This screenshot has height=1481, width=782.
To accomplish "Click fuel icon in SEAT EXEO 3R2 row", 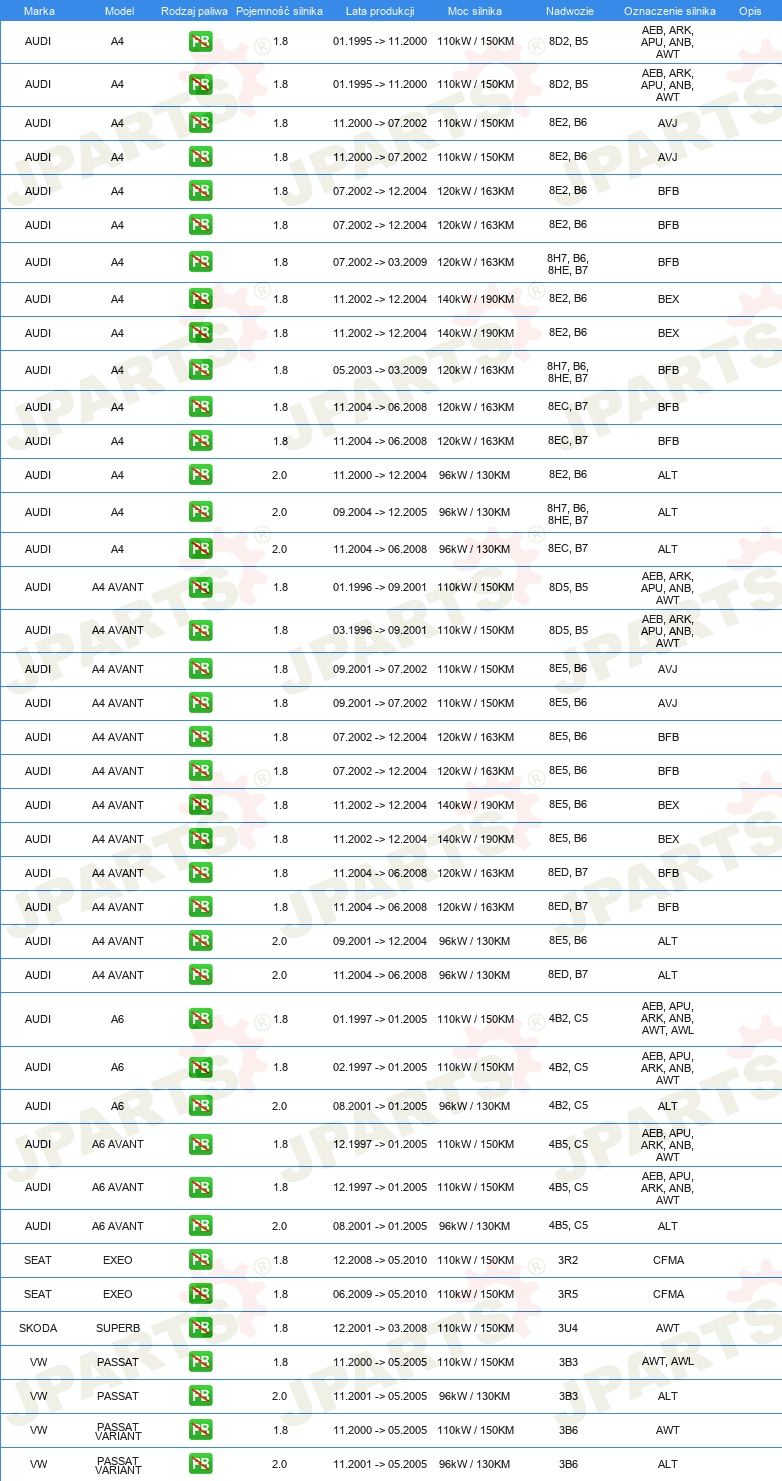I will click(200, 1260).
